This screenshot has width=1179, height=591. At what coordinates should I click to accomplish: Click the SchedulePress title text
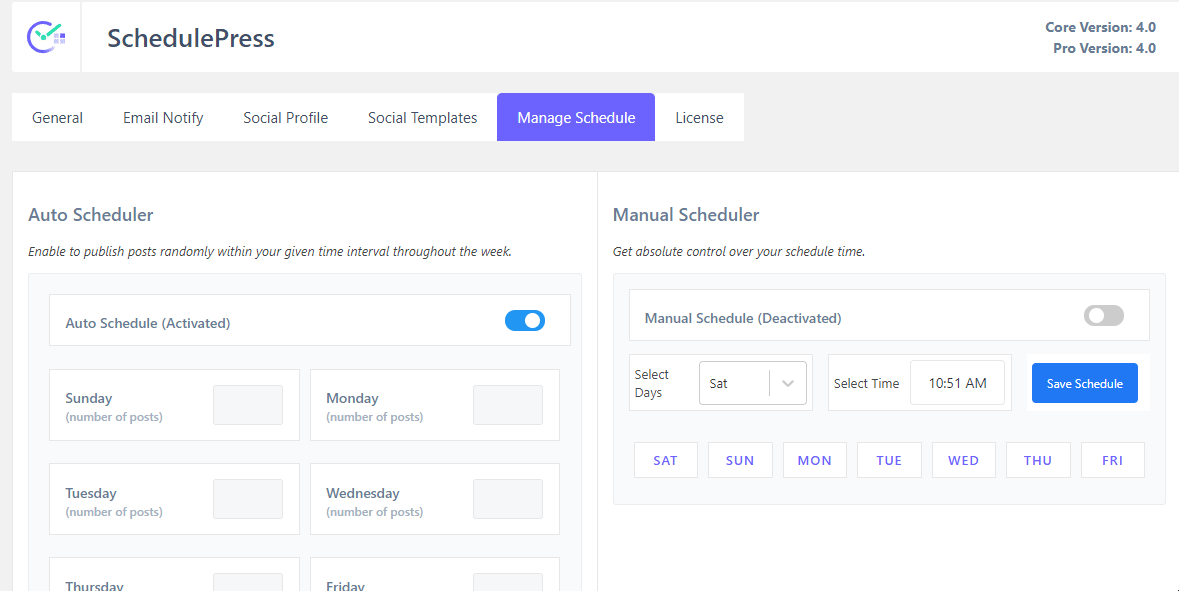(191, 38)
